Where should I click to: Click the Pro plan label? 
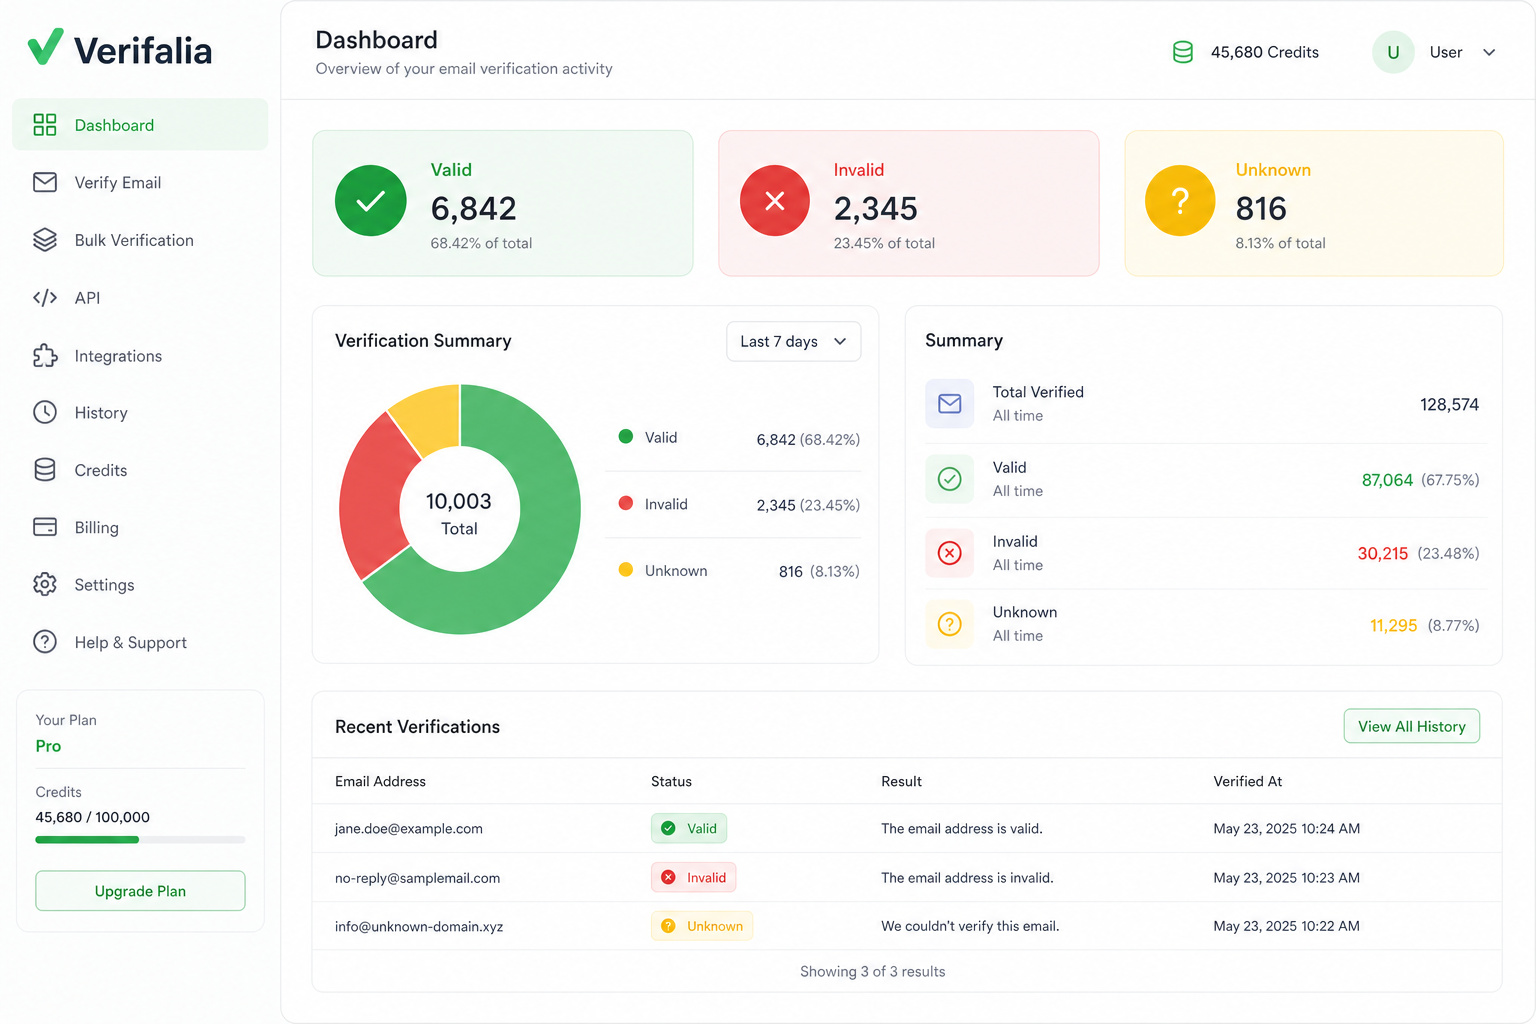pos(48,746)
